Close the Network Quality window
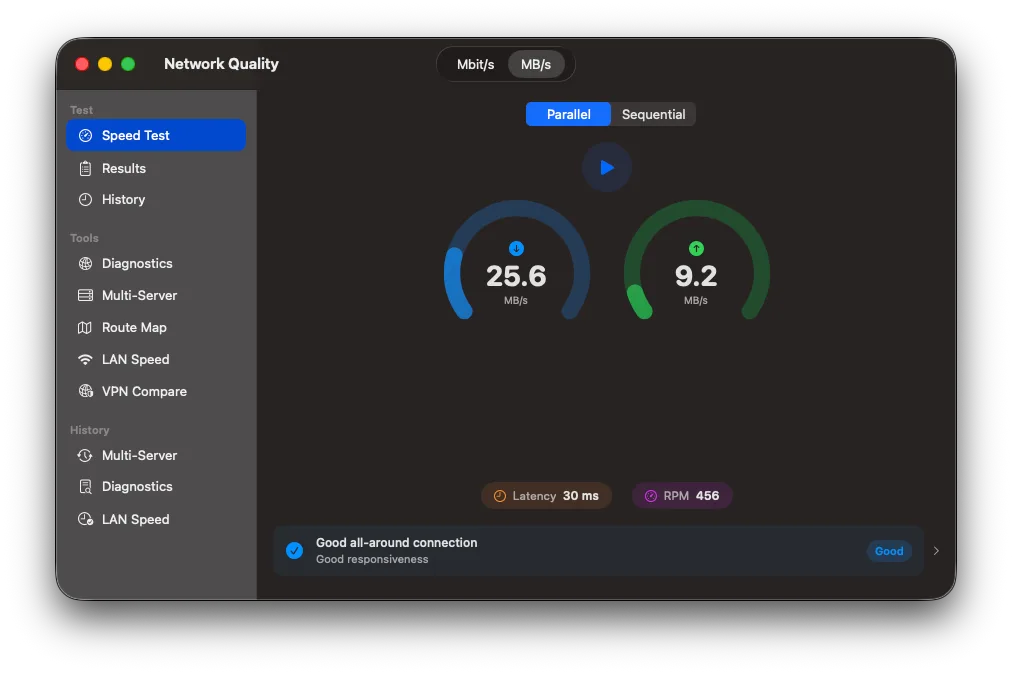1012x674 pixels. [x=82, y=64]
